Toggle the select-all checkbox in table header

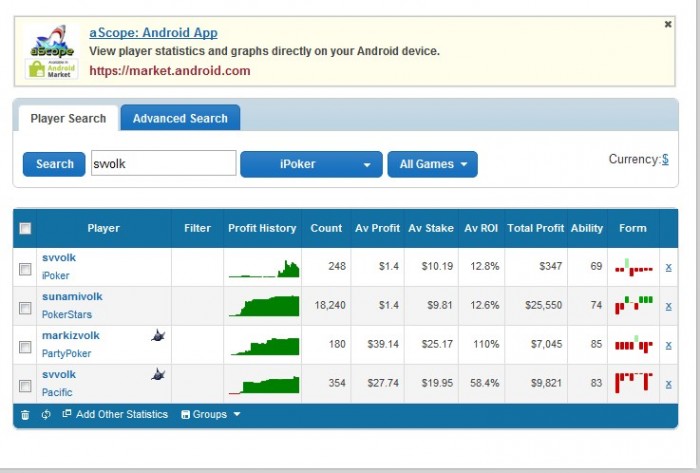25,228
